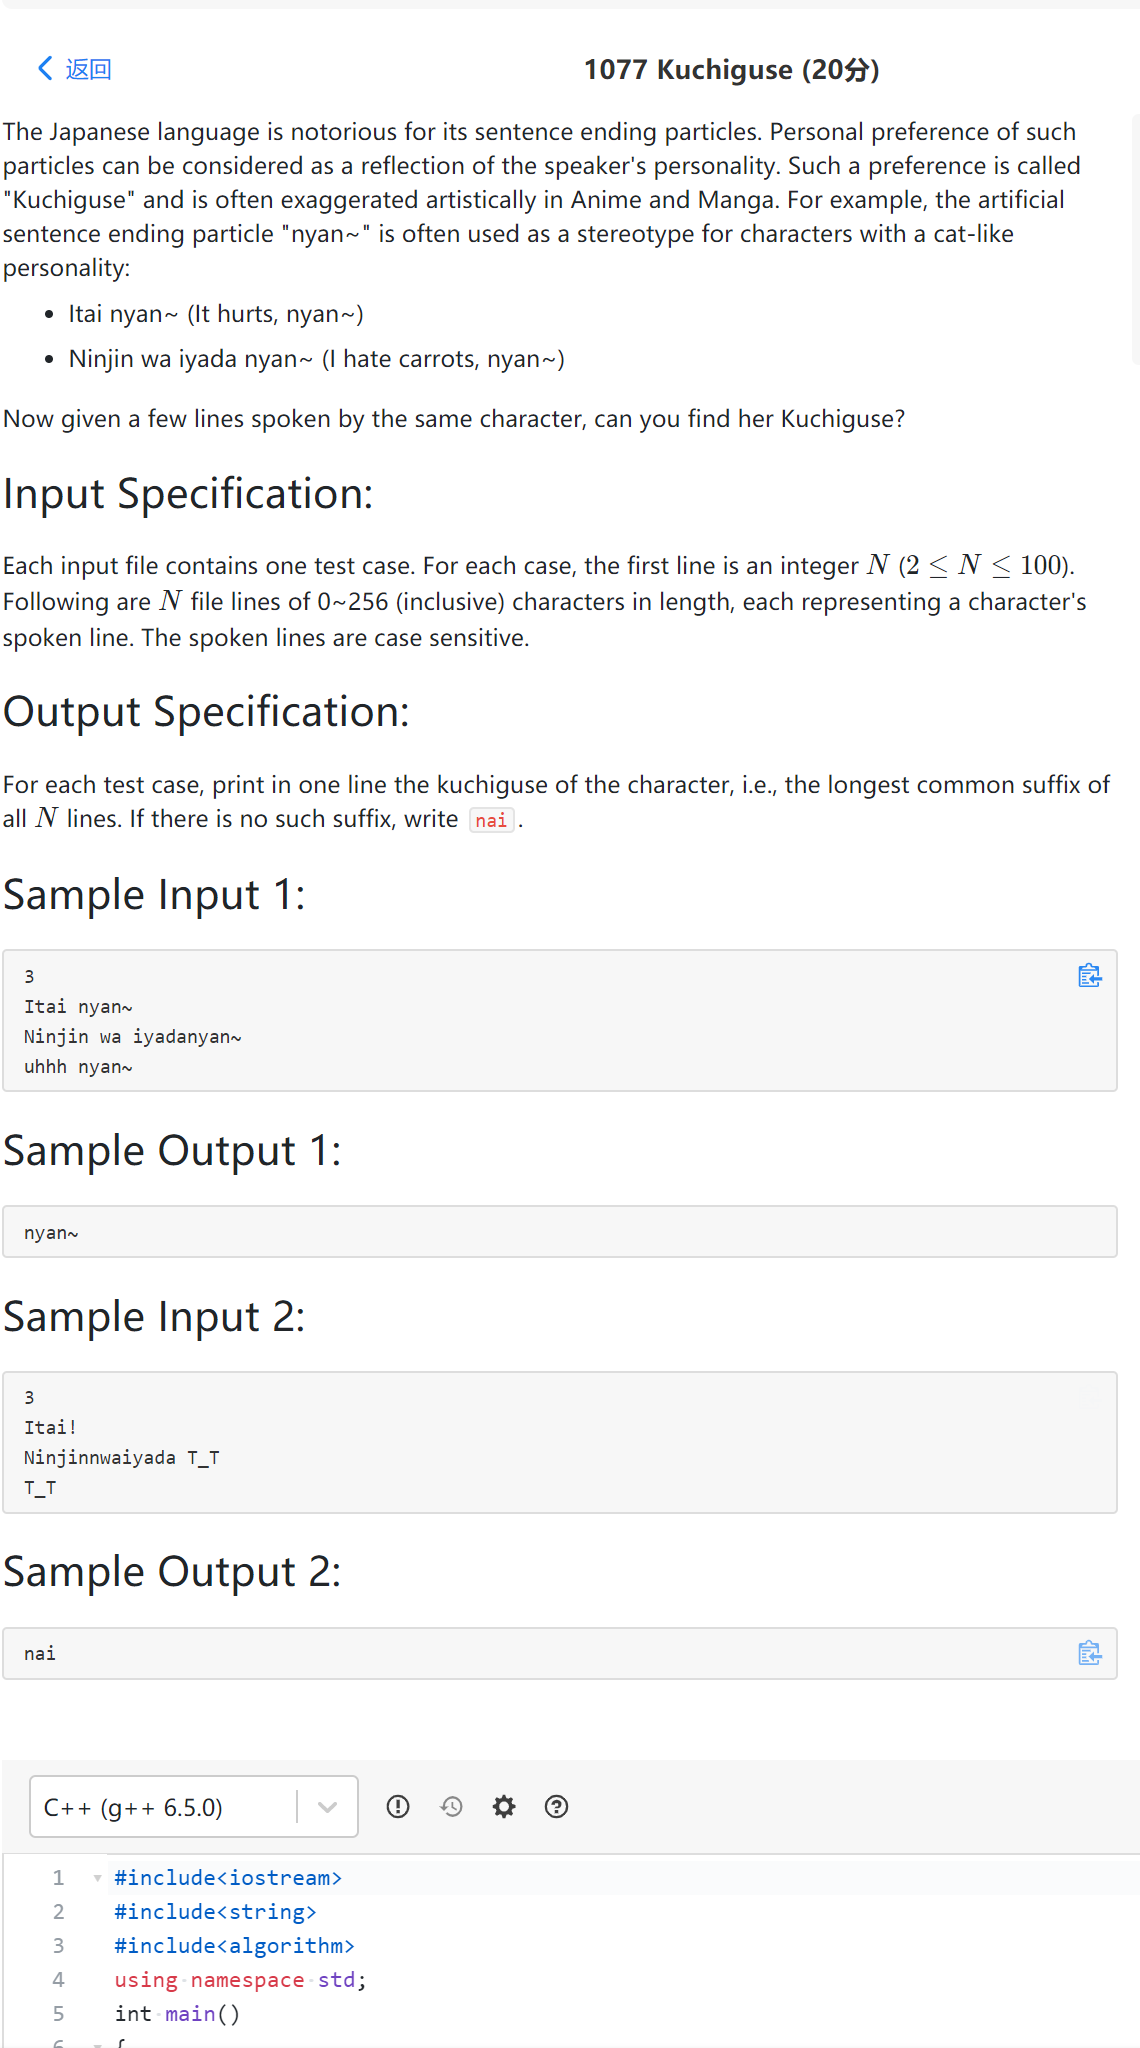Open the C++ (g++ 6.5.0) language selector
This screenshot has width=1140, height=2048.
click(194, 1807)
